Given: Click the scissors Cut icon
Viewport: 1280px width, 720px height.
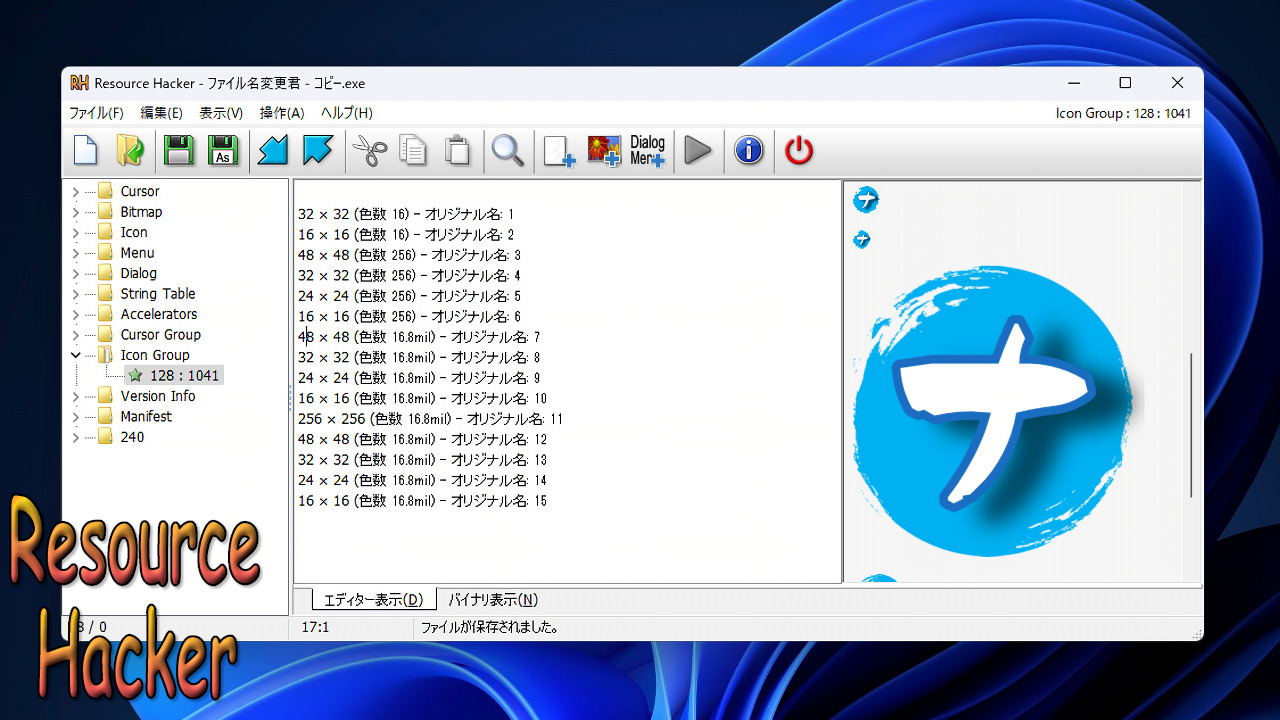Looking at the screenshot, I should pos(369,151).
